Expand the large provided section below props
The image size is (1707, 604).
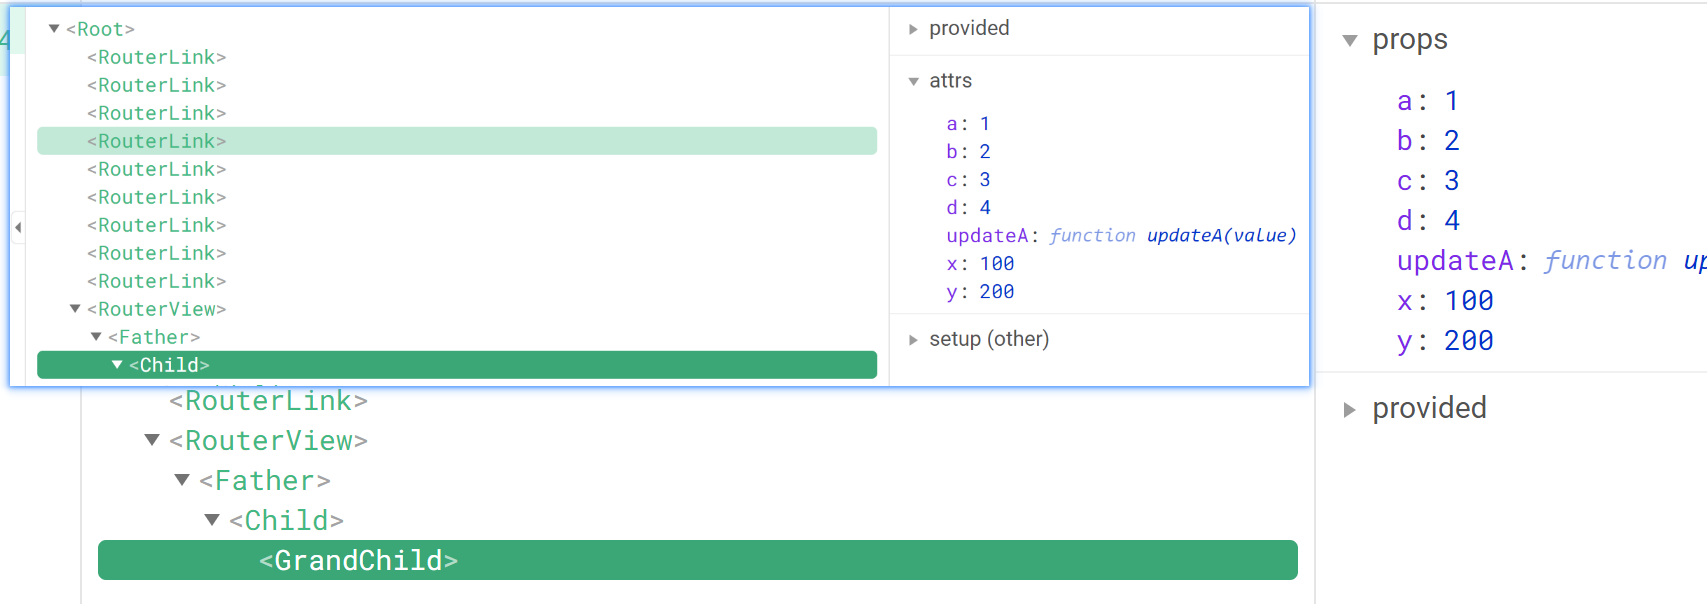click(x=1350, y=409)
